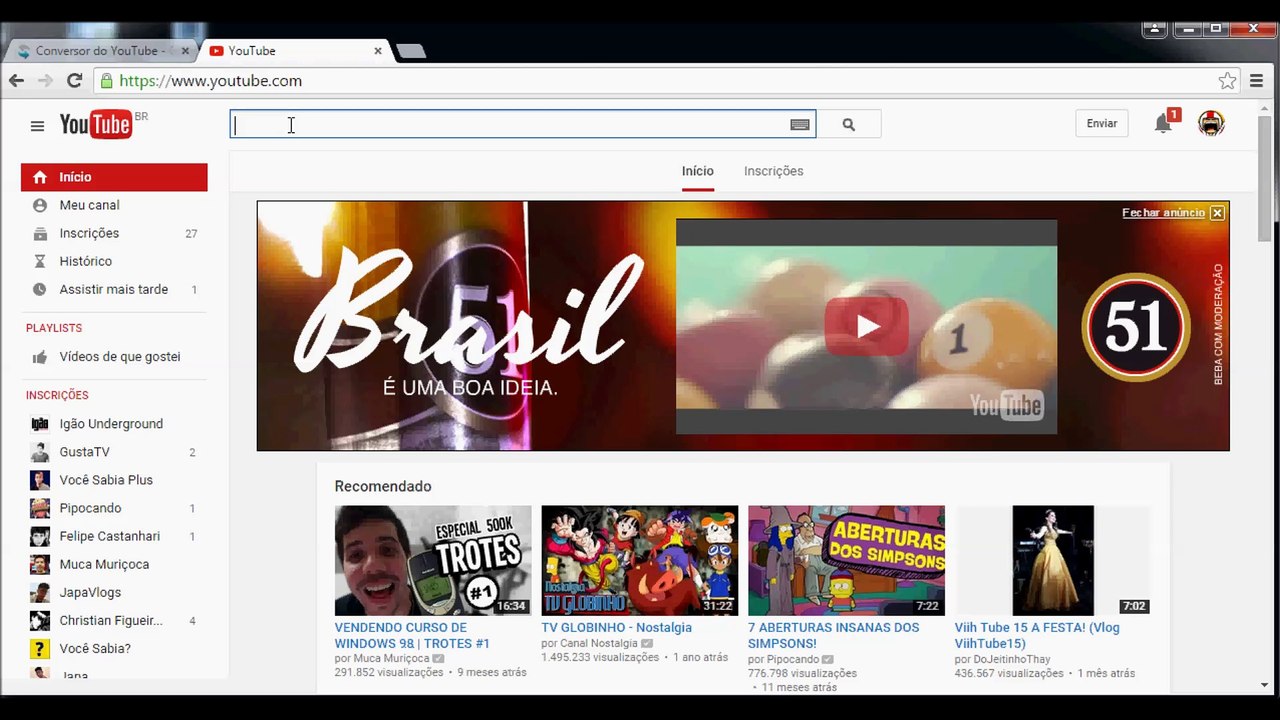Close the ad with the X icon

click(x=1217, y=213)
